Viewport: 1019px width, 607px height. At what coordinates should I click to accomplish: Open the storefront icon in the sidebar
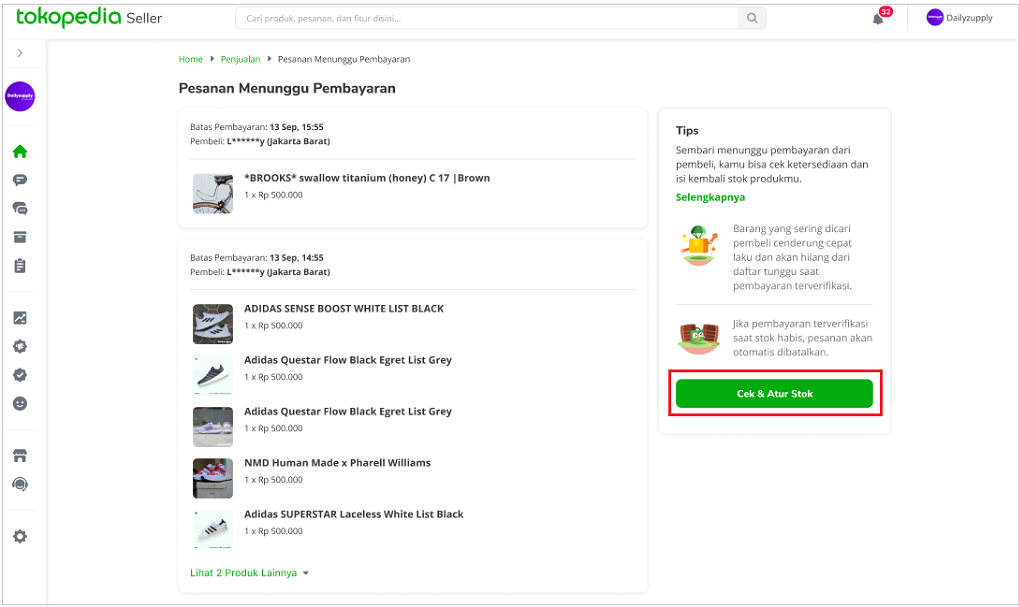point(20,456)
